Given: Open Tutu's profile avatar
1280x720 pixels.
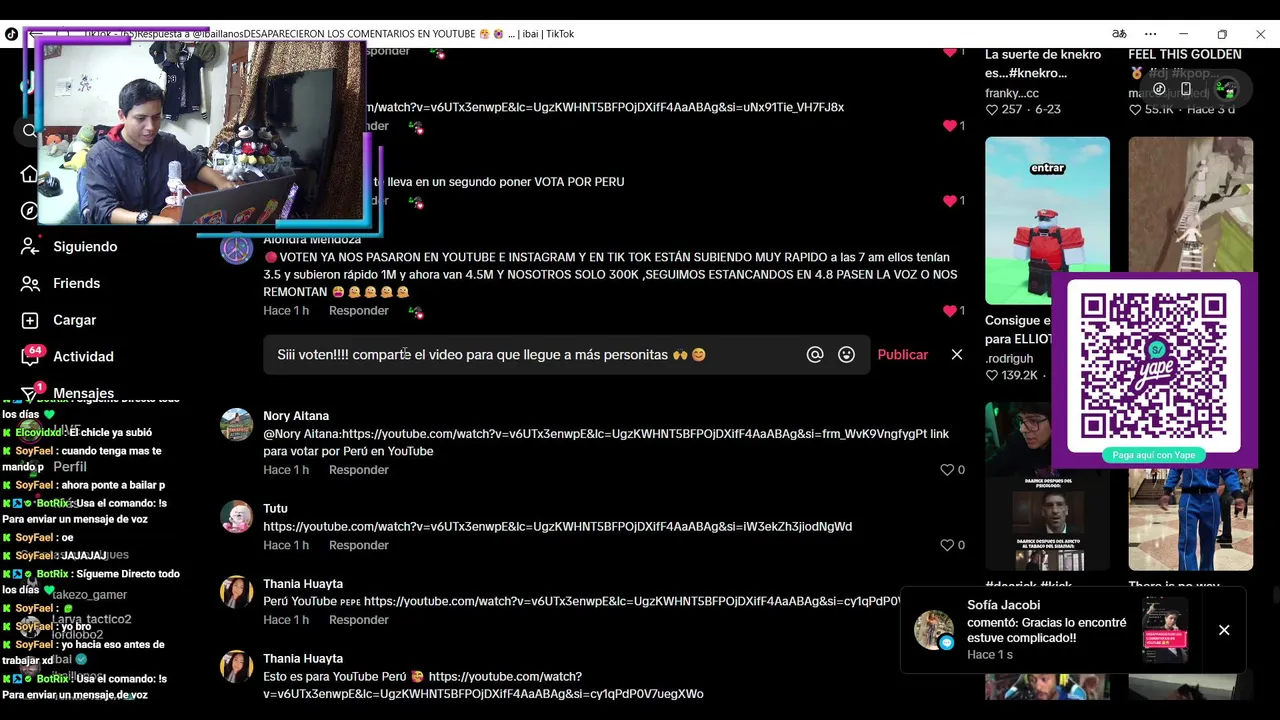Looking at the screenshot, I should [237, 517].
